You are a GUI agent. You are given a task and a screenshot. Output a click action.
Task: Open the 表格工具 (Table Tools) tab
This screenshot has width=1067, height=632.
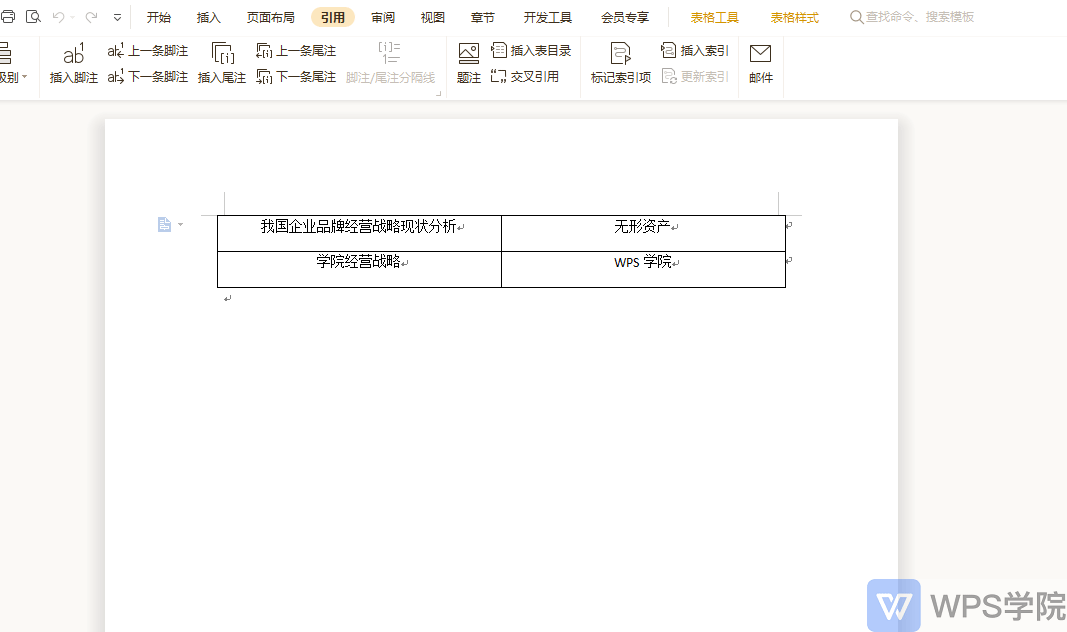715,17
